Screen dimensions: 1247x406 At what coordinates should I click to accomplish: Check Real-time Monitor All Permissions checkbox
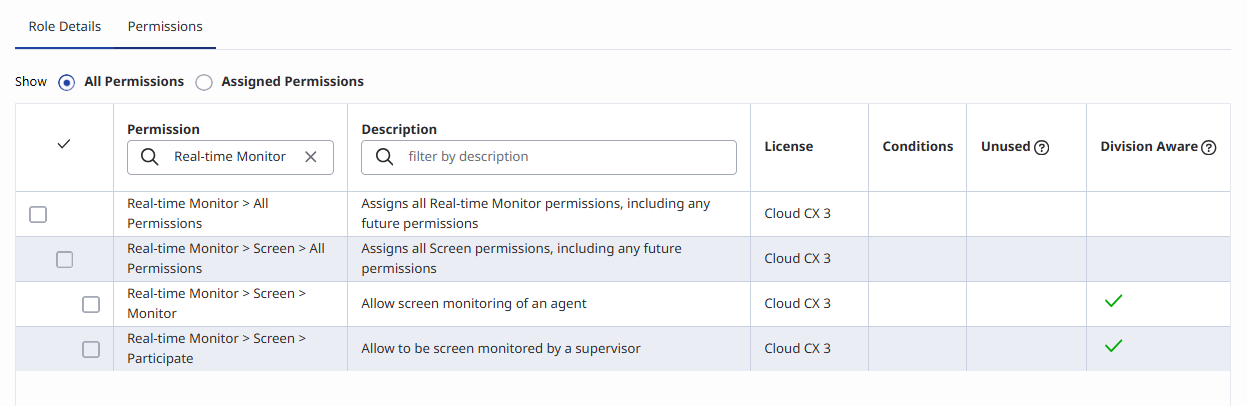(38, 214)
